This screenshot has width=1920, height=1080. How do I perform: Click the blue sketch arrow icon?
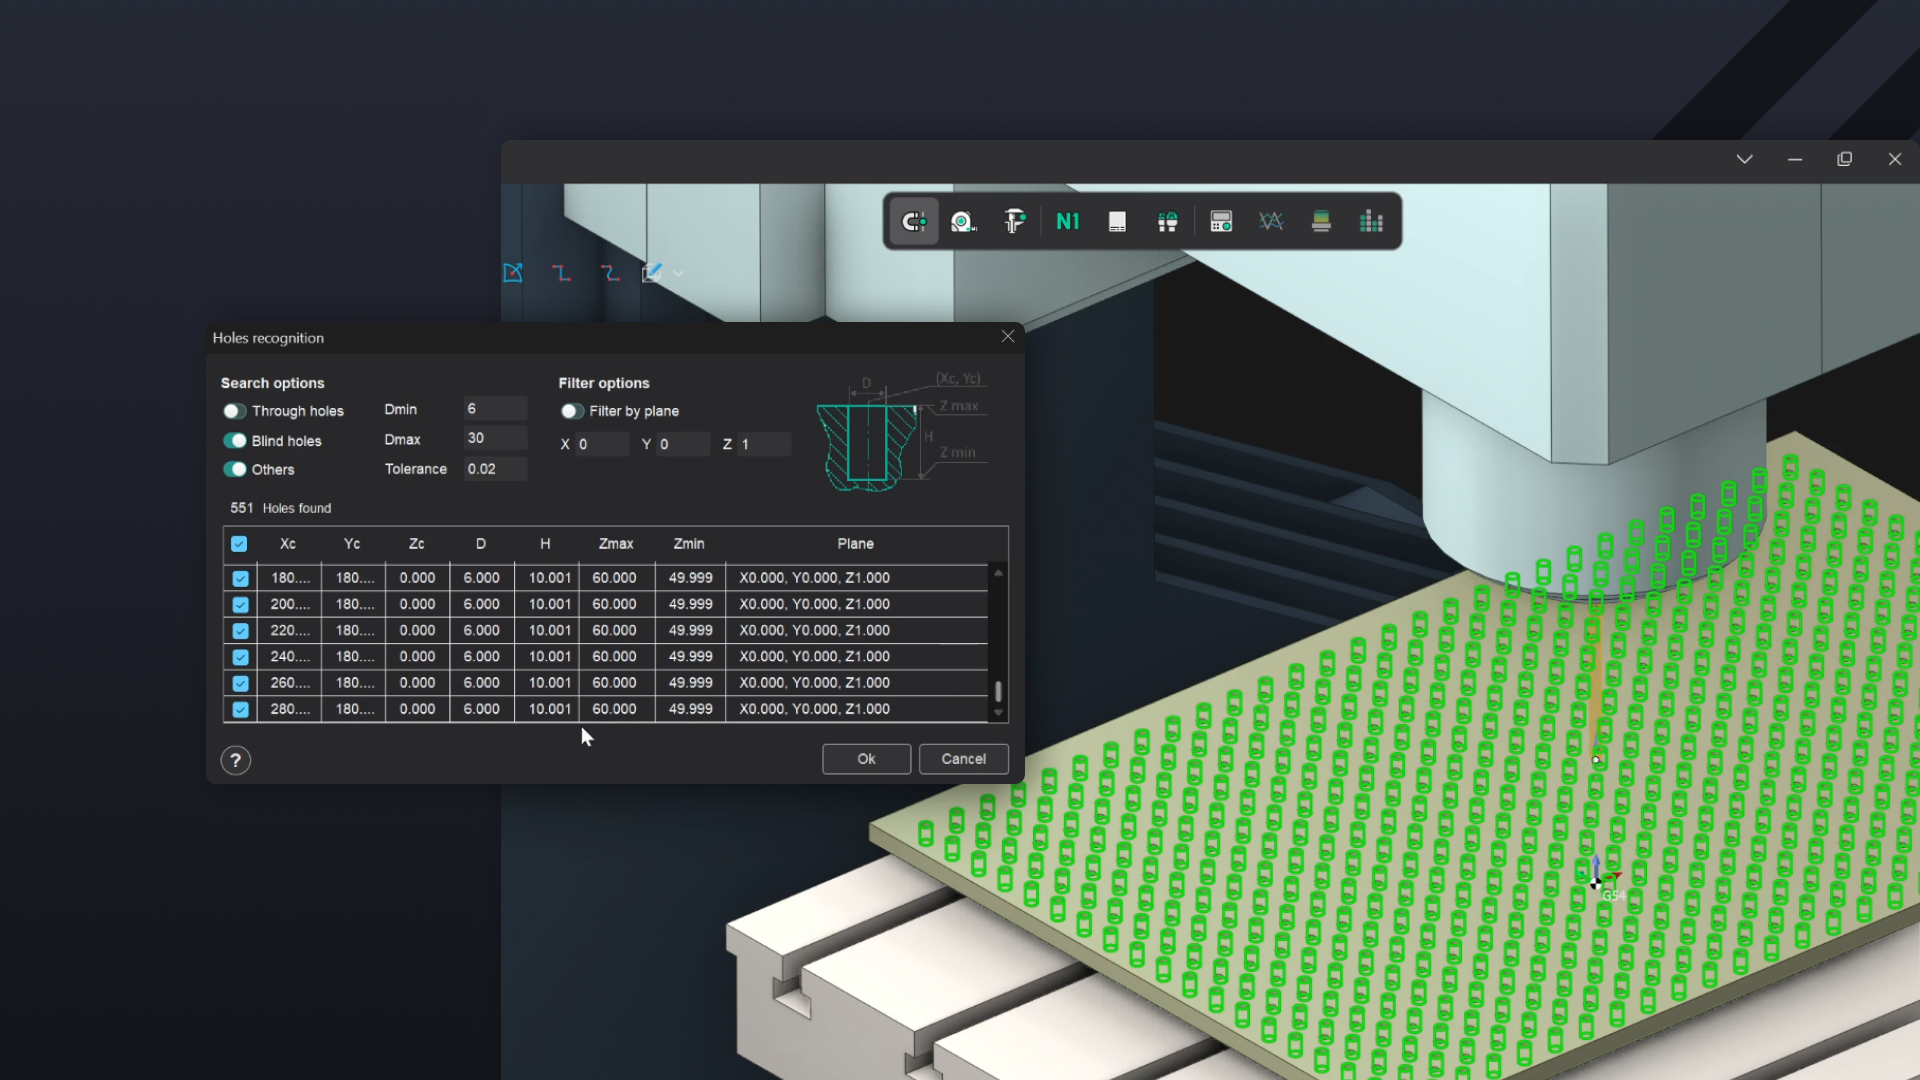click(513, 273)
